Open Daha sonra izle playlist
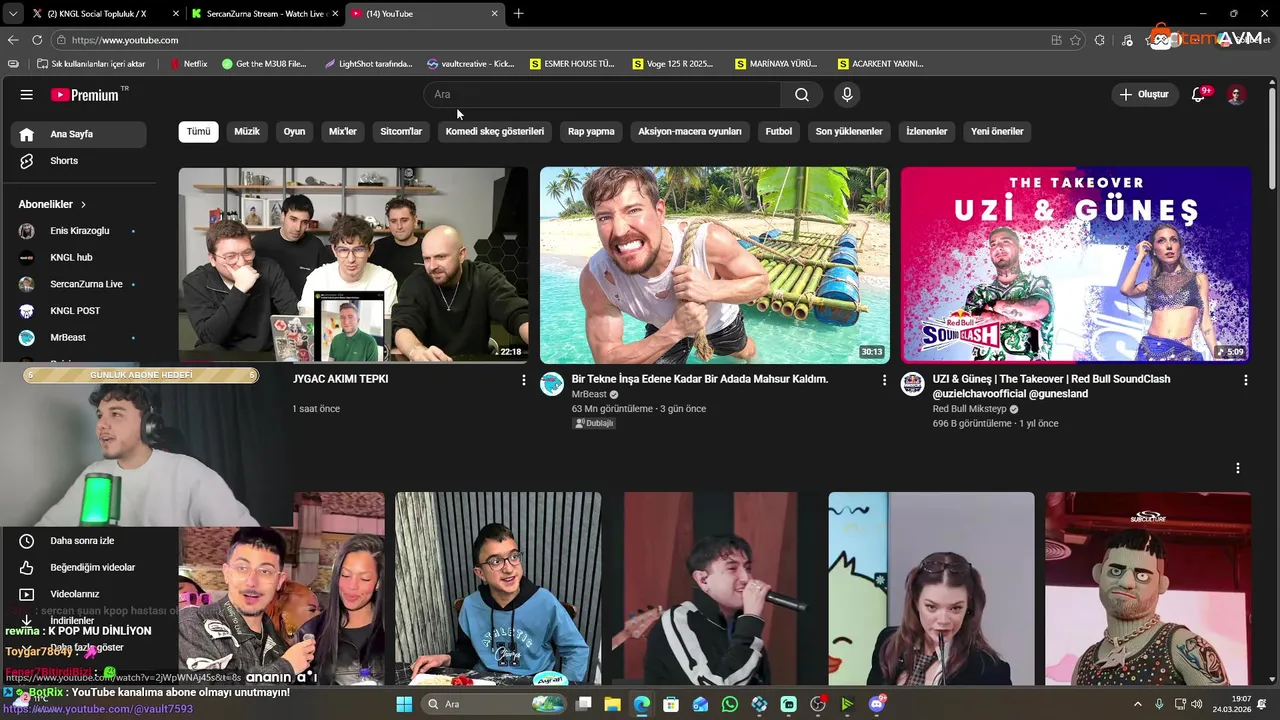This screenshot has height=720, width=1280. click(x=80, y=541)
